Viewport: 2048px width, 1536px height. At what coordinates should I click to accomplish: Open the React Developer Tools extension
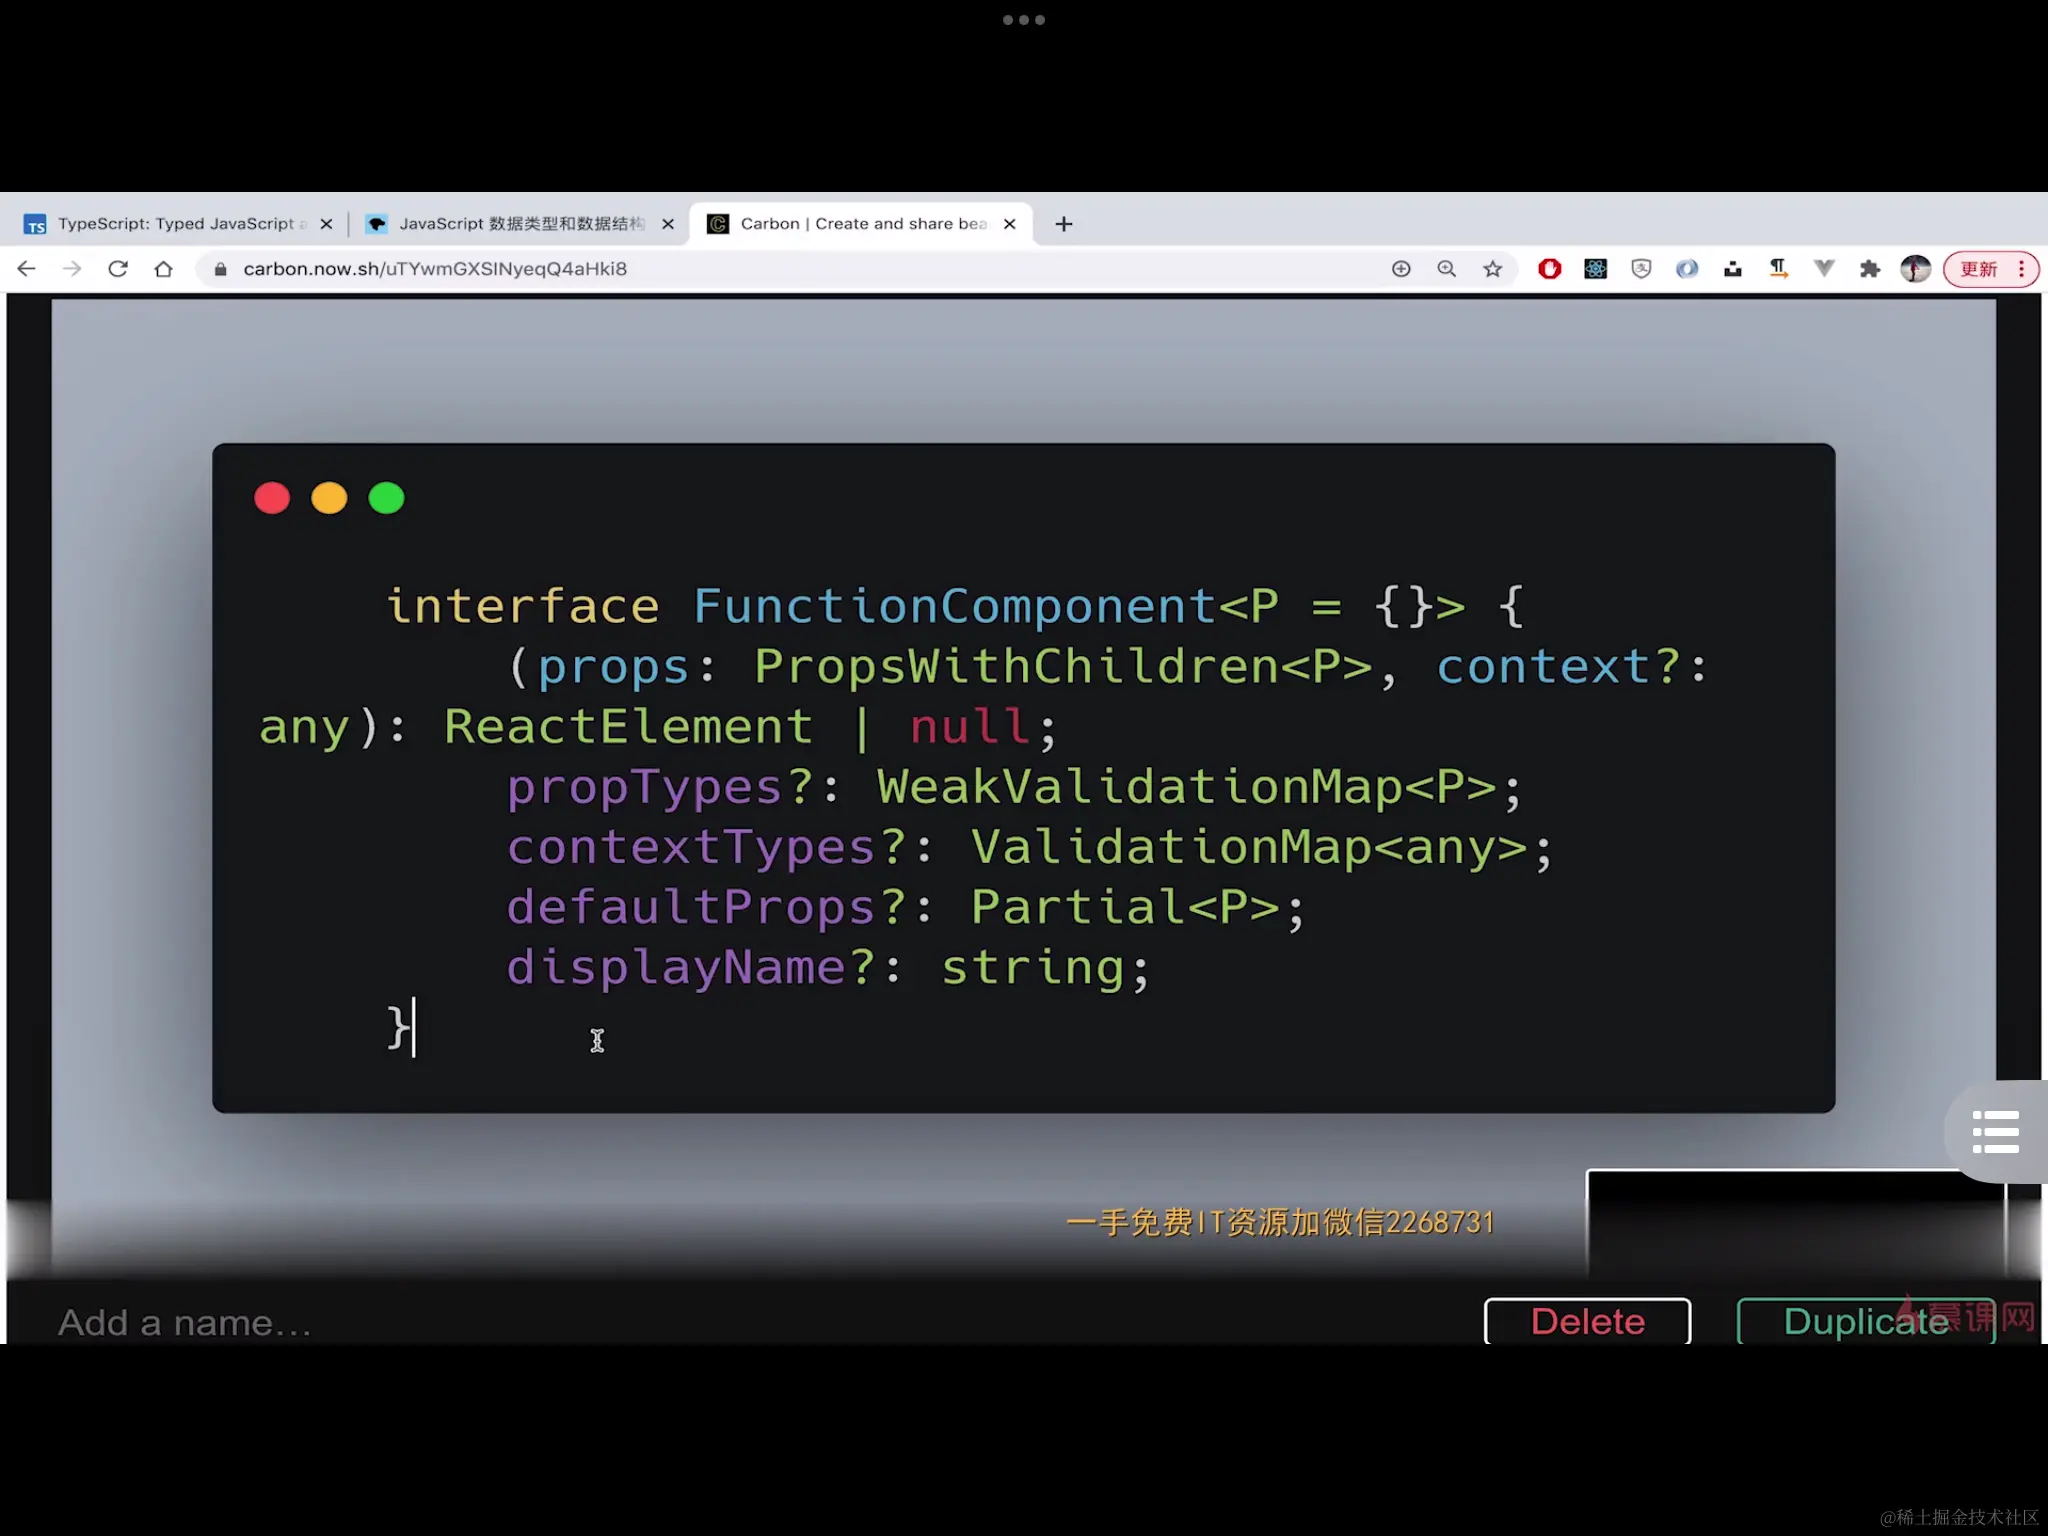(x=1595, y=268)
